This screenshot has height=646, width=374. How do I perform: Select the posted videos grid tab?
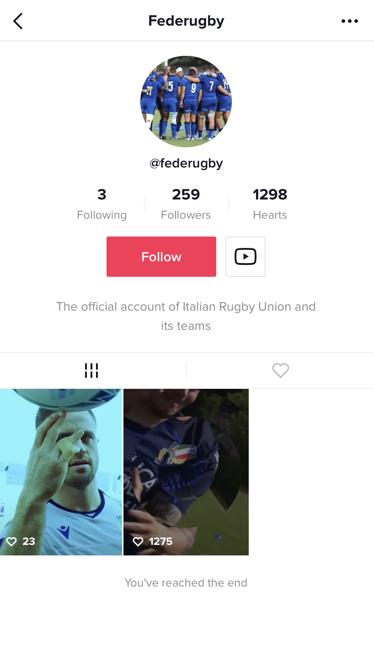coord(91,370)
